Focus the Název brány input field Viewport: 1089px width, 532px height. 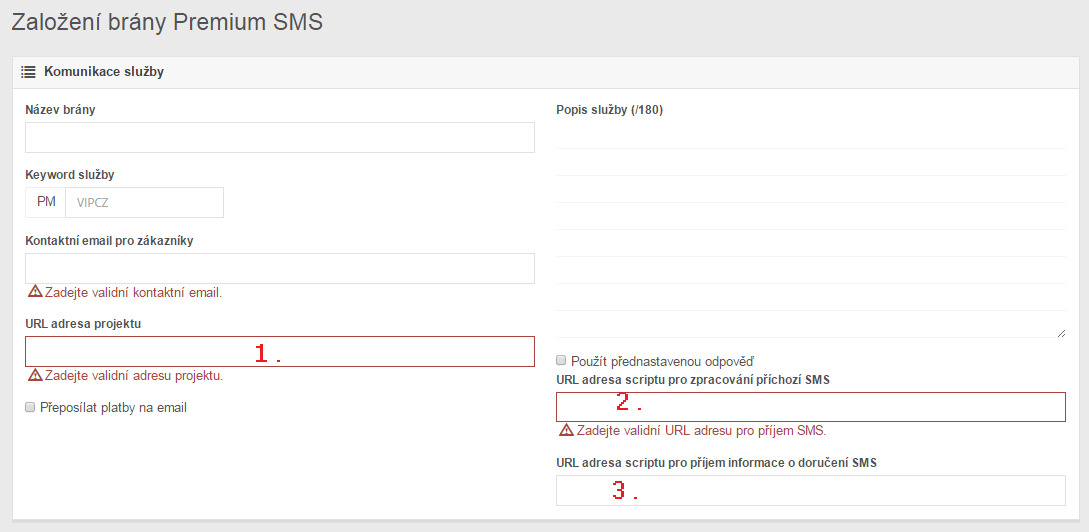[x=280, y=137]
